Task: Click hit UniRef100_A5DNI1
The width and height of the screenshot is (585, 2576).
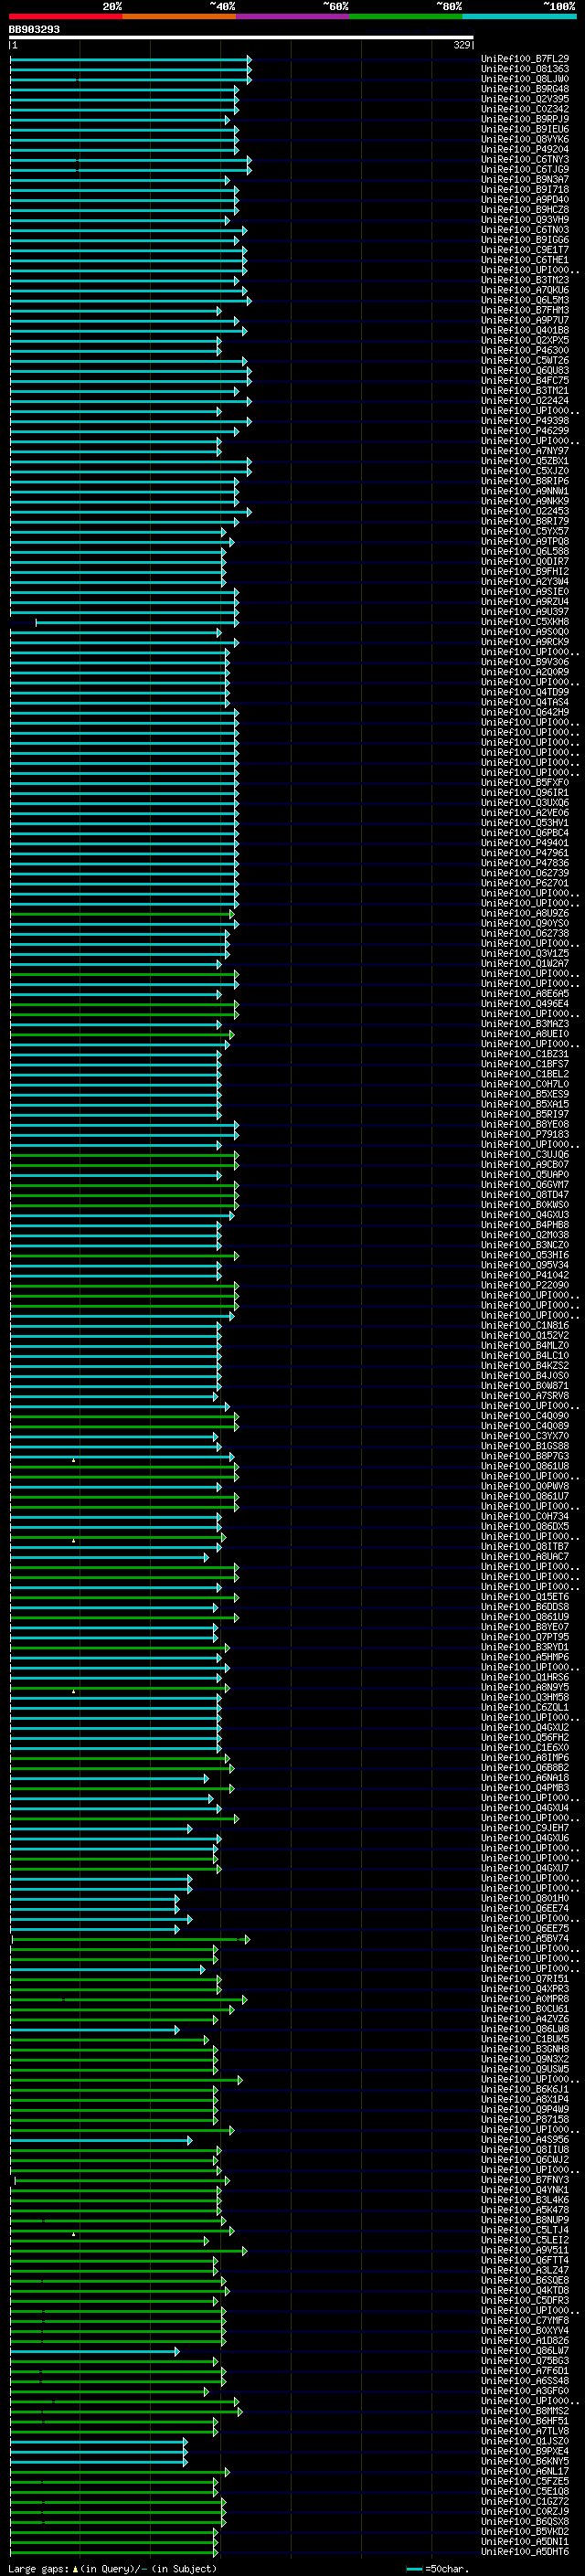Action: (525, 2542)
